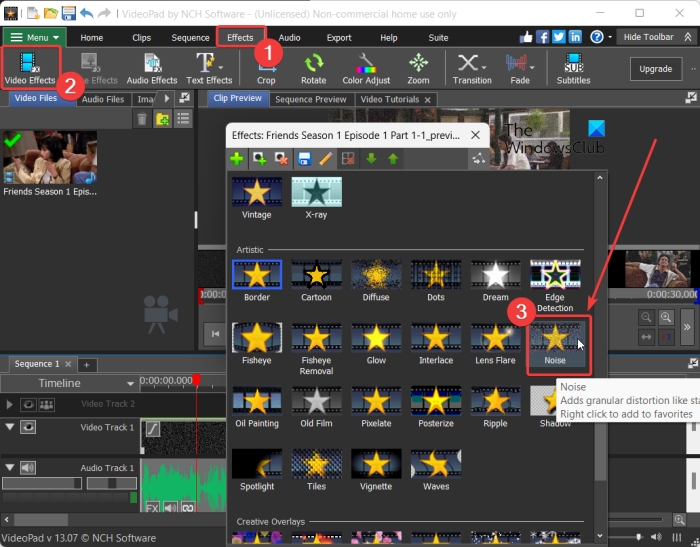The height and width of the screenshot is (547, 700).
Task: Click Hide Toolbar button
Action: (x=656, y=37)
